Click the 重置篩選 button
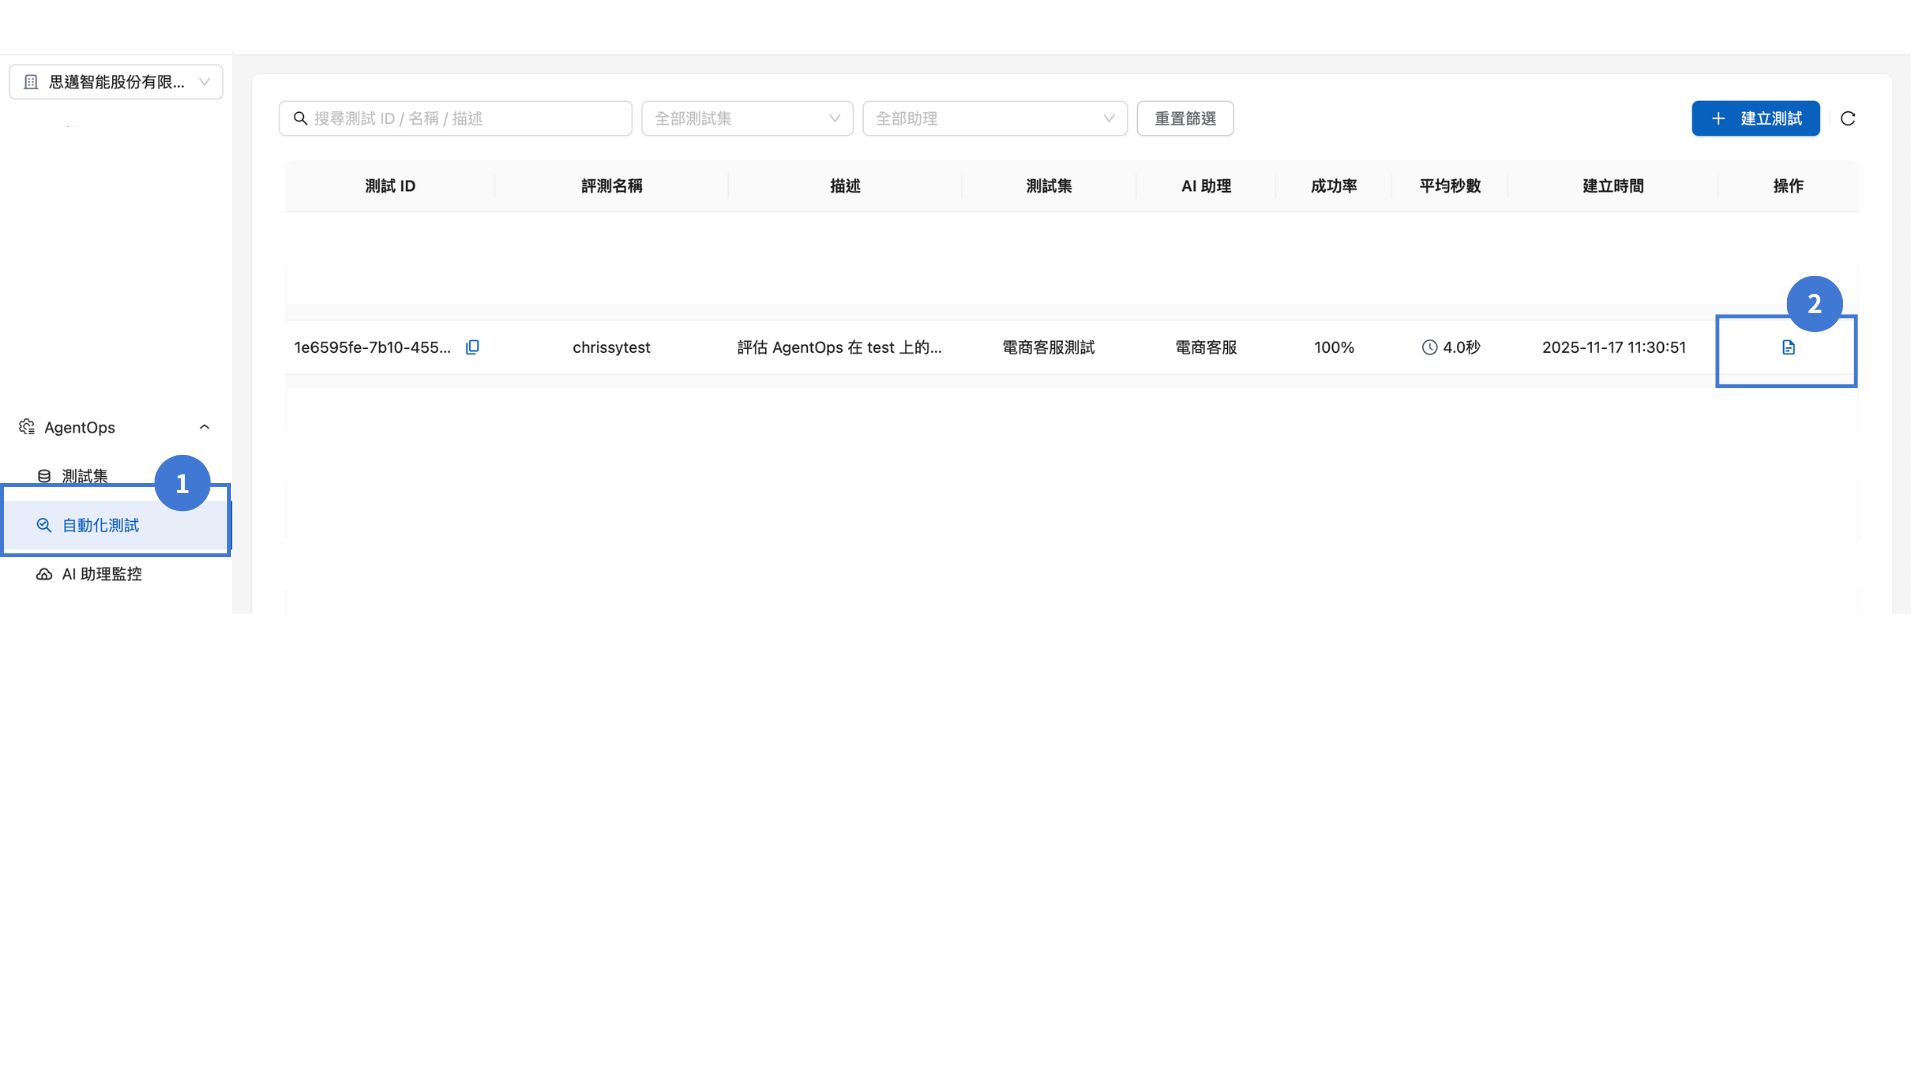The width and height of the screenshot is (1920, 1080). 1184,119
